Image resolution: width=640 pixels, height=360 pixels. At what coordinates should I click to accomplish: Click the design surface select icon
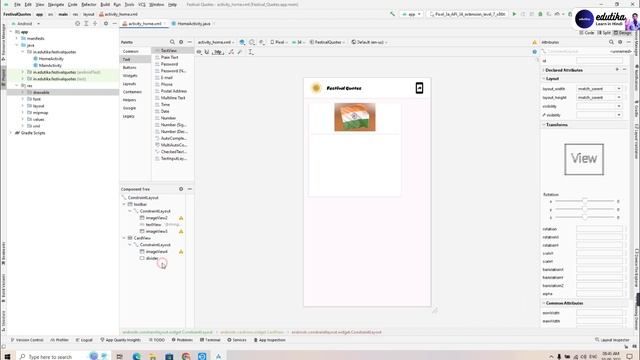click(242, 42)
